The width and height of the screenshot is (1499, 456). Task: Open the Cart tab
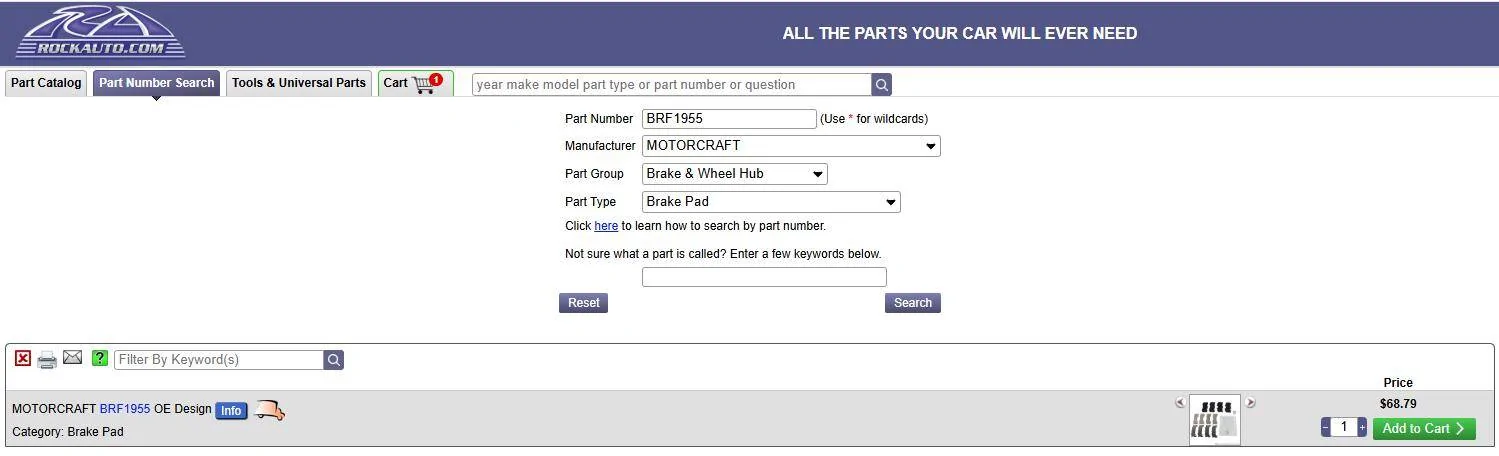point(415,83)
